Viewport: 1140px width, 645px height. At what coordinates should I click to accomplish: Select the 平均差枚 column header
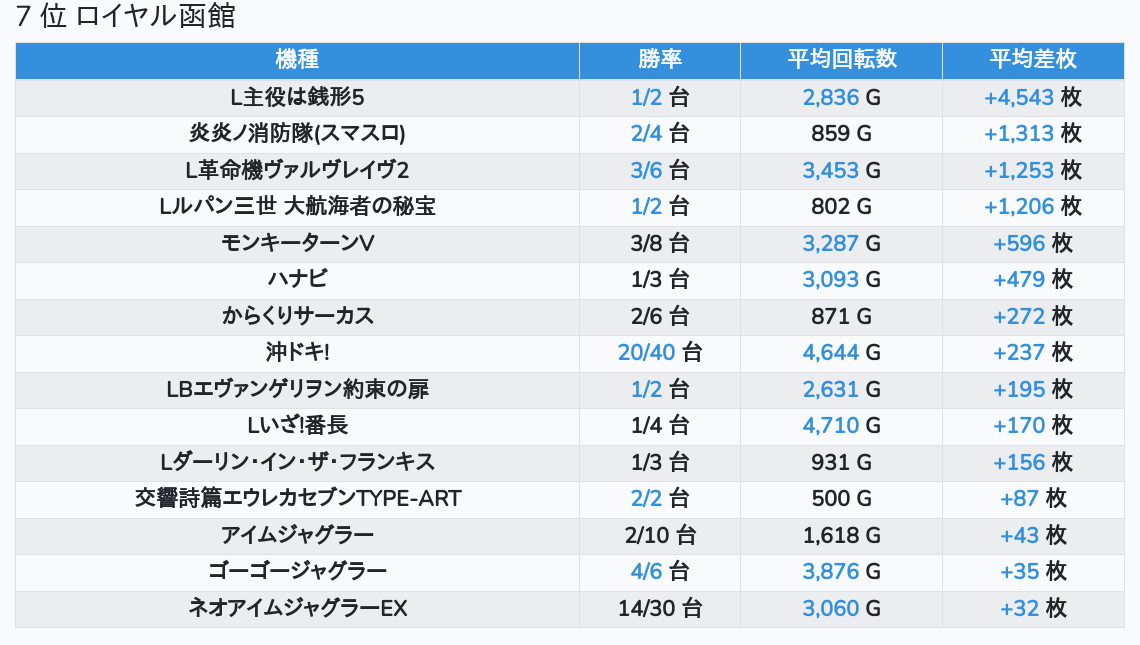tap(1032, 60)
